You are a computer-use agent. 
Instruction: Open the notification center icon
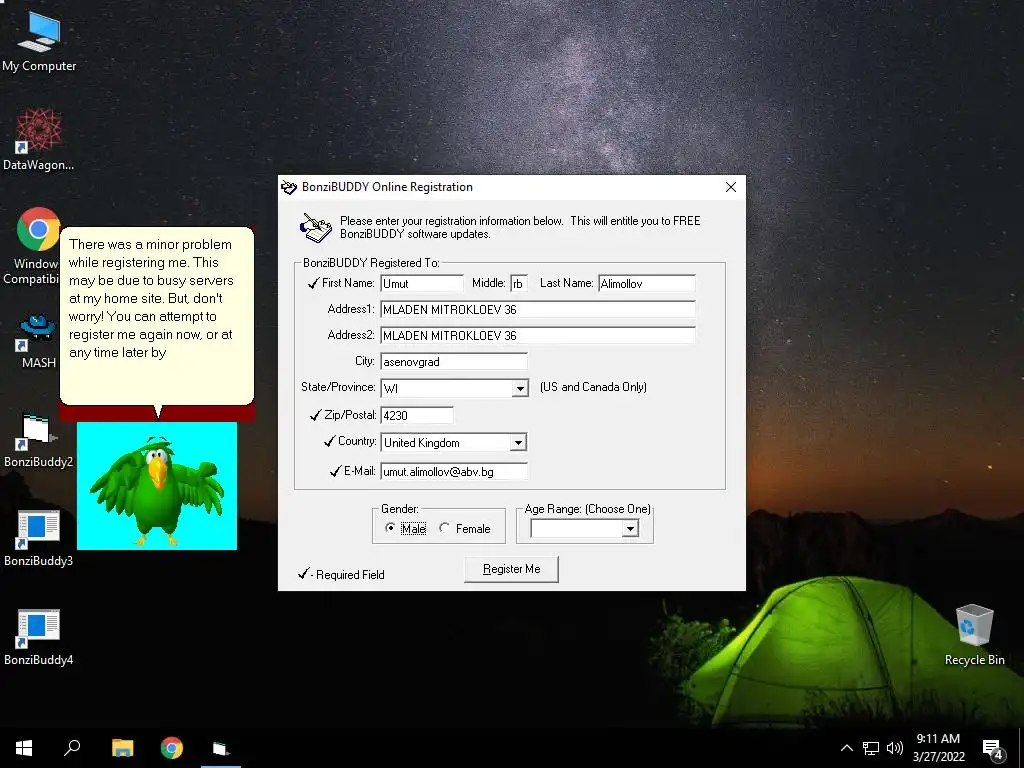993,748
